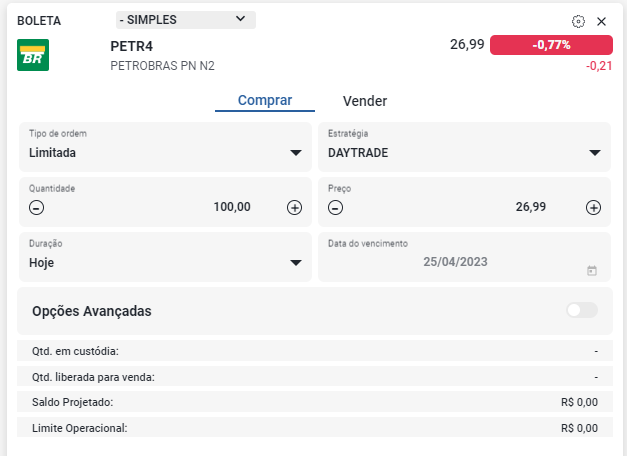Edit the quantity value 100,00
Image resolution: width=627 pixels, height=456 pixels.
click(232, 207)
